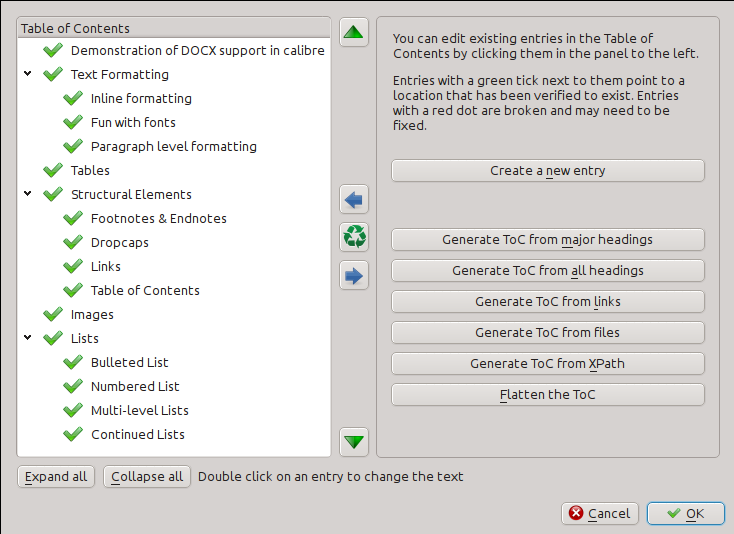Click the green recycle remove-entry icon

354,237
